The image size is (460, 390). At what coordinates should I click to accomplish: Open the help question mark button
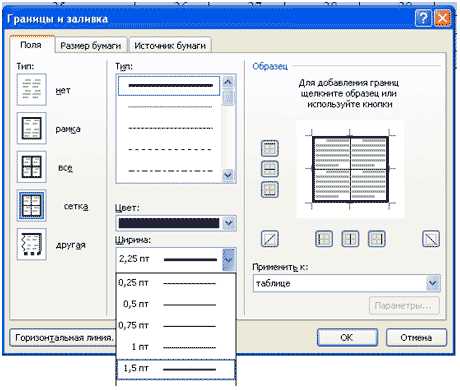click(423, 18)
